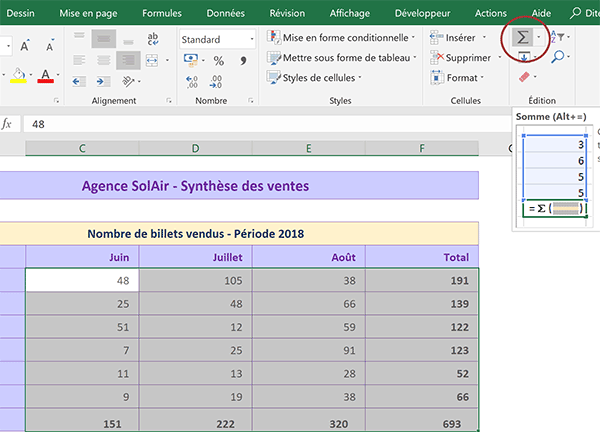Open the Affichage tab
This screenshot has width=600, height=432.
350,13
